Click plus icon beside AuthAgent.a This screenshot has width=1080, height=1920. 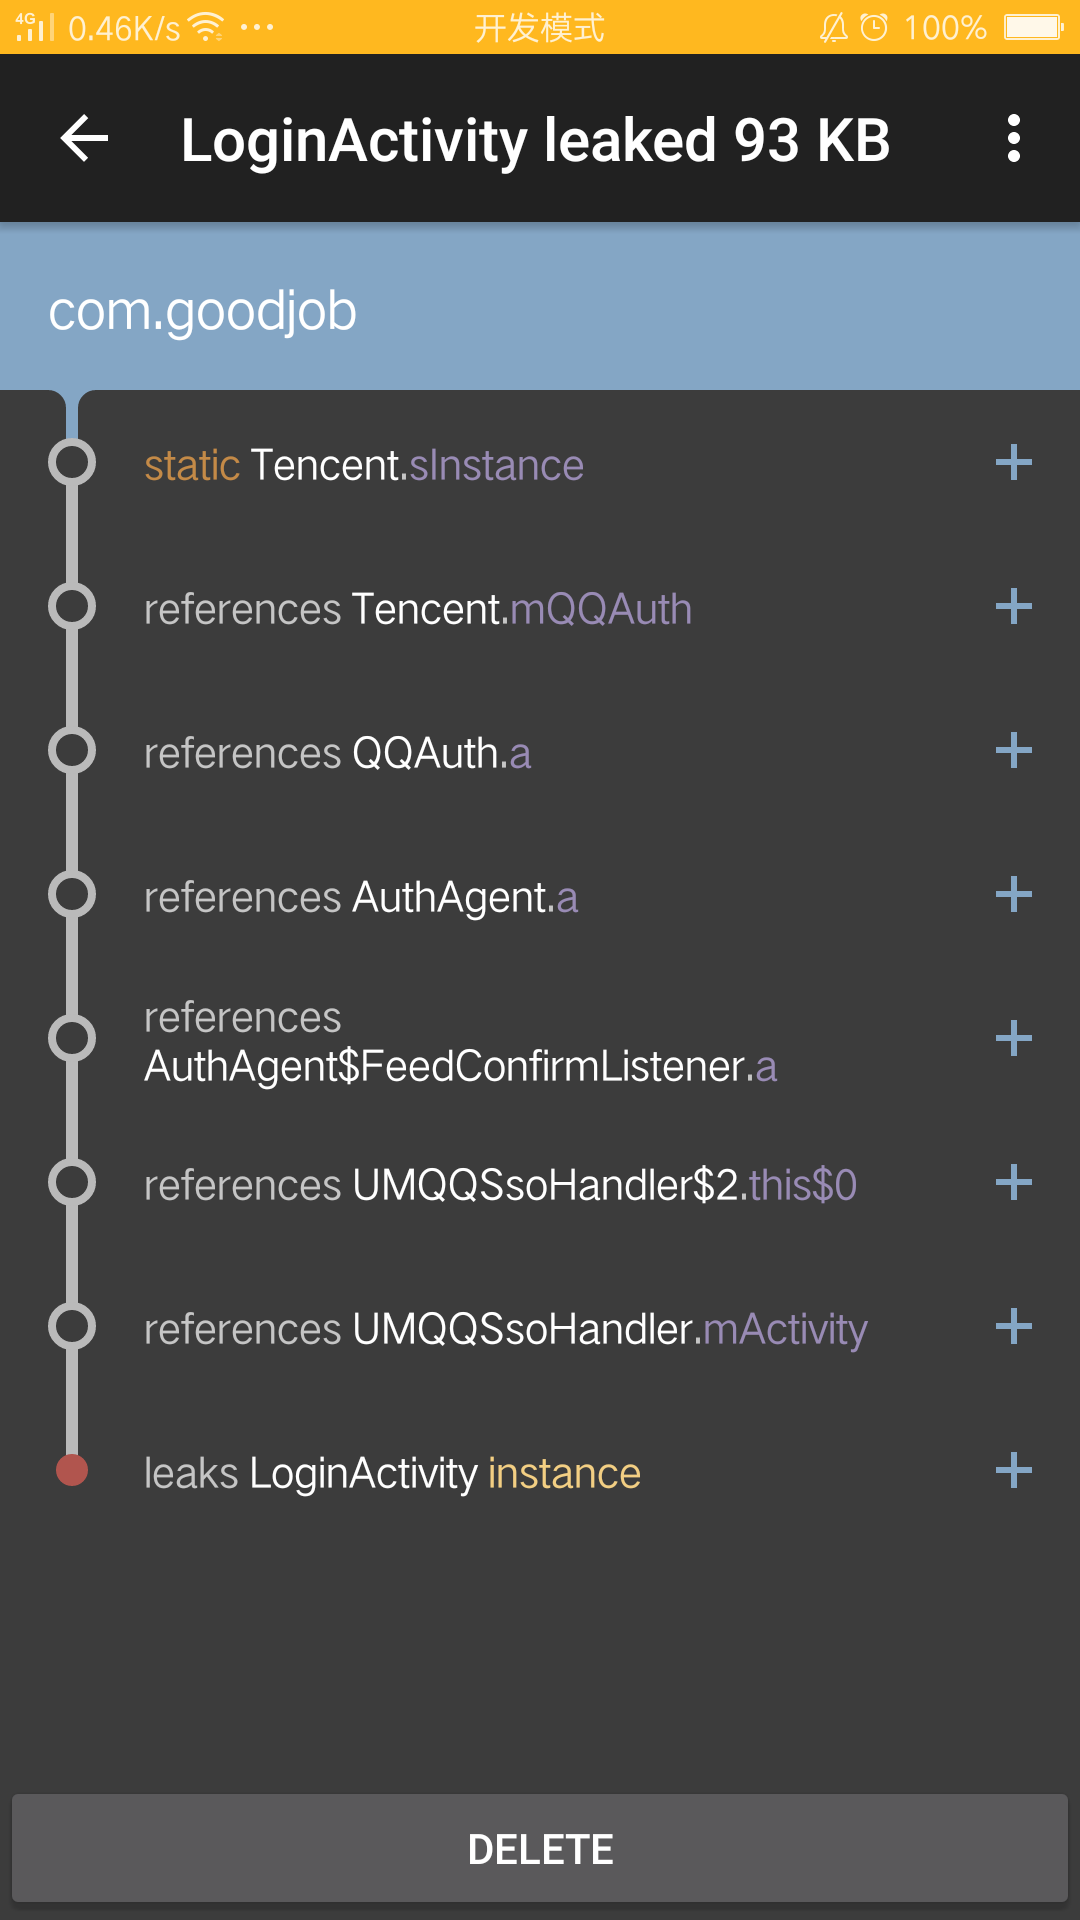[x=1014, y=895]
